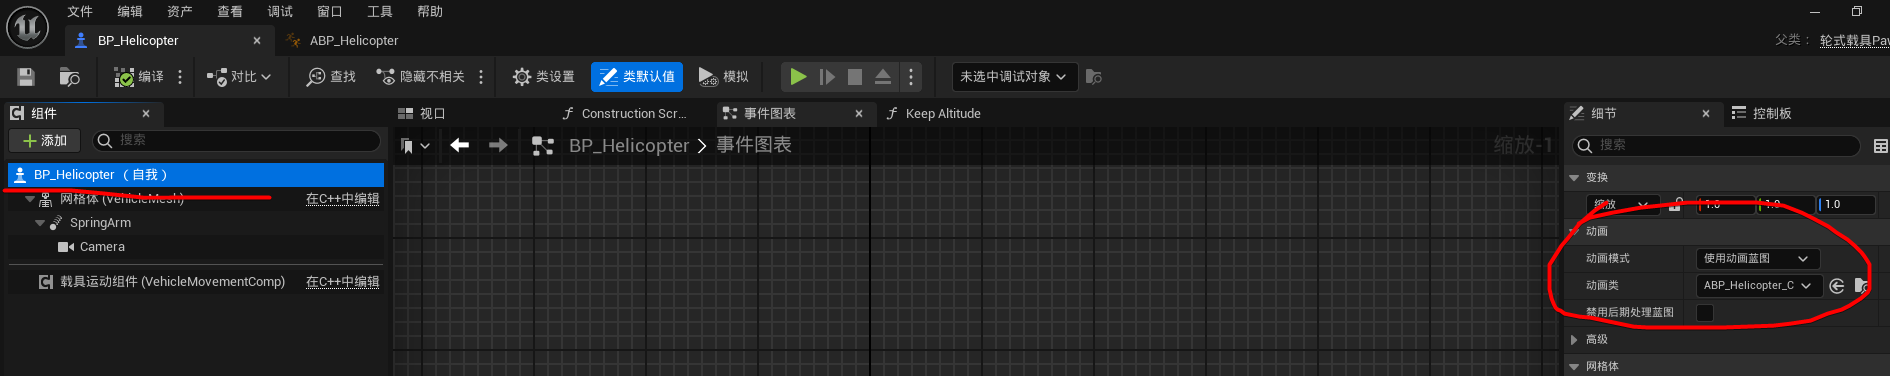
Task: Collapse the SpringArm tree node
Action: (x=40, y=223)
